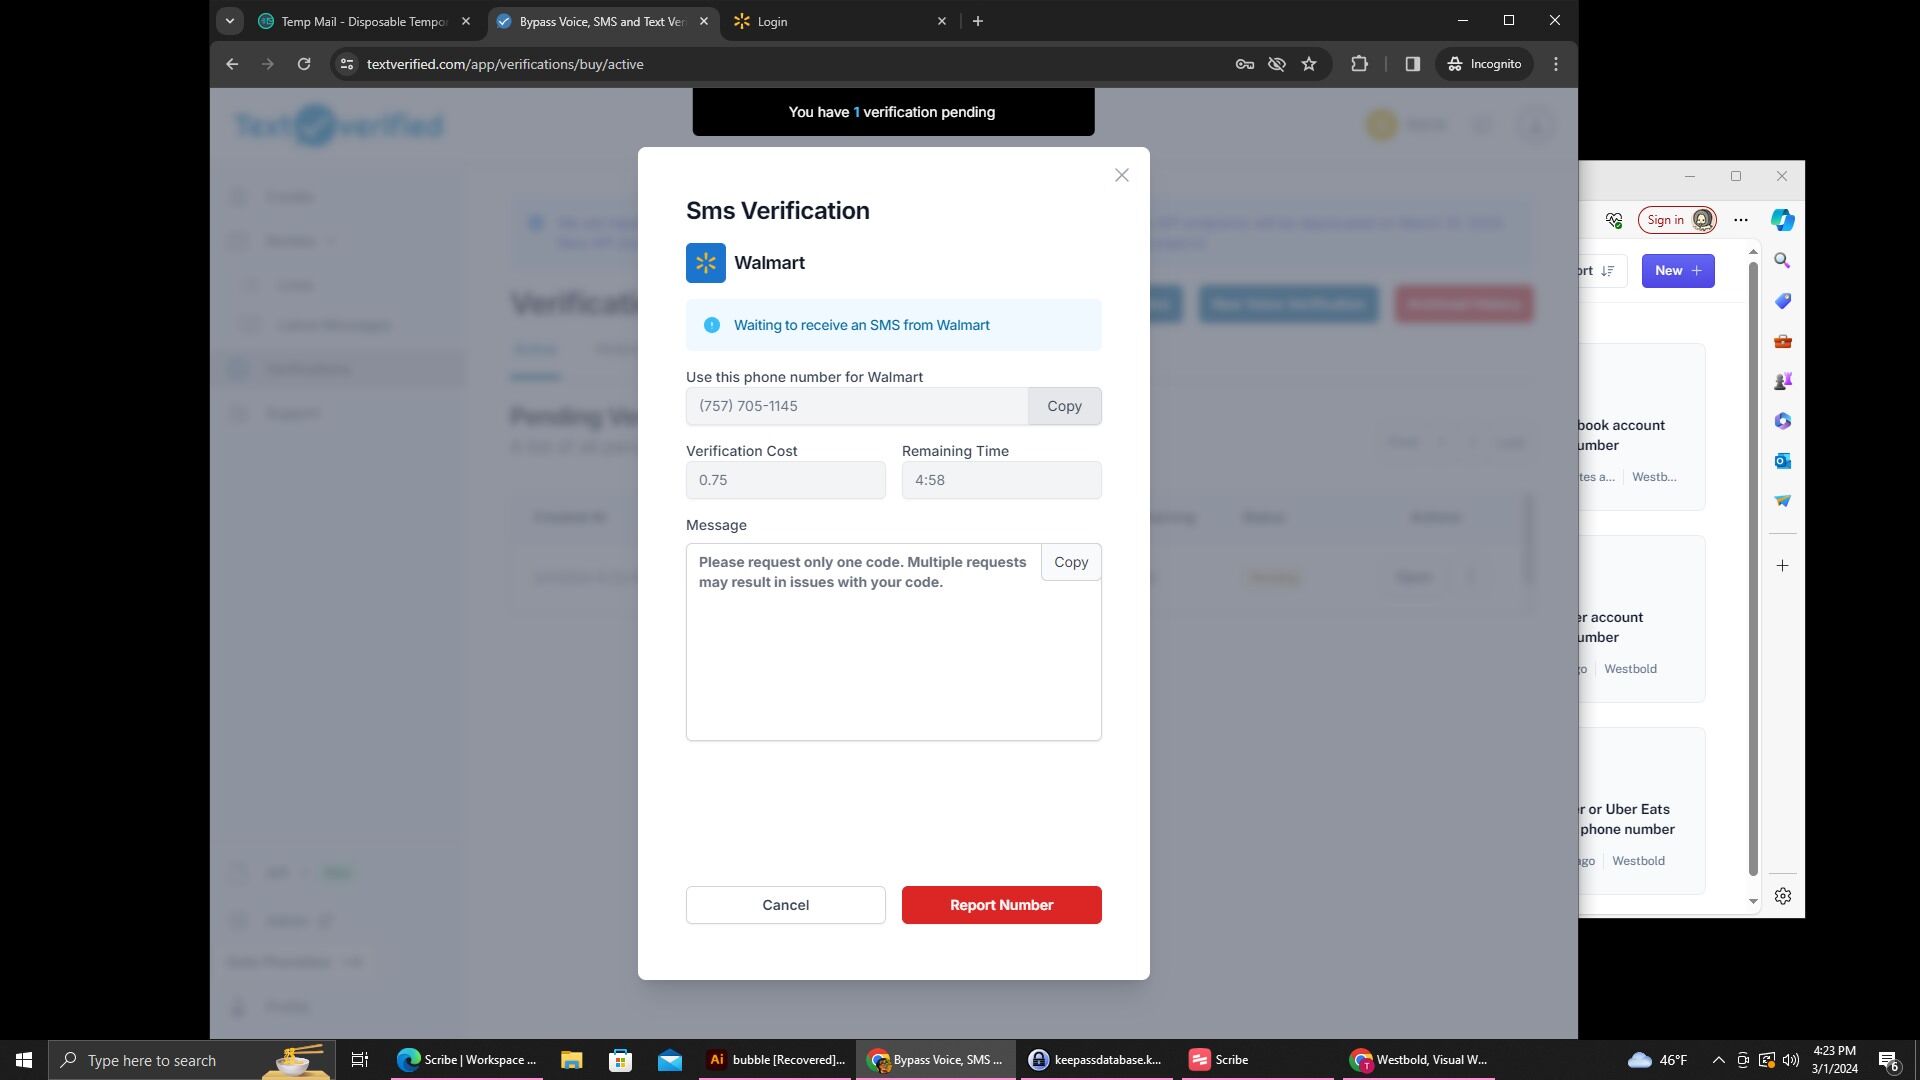
Task: Reload the textverified page
Action: (x=304, y=64)
